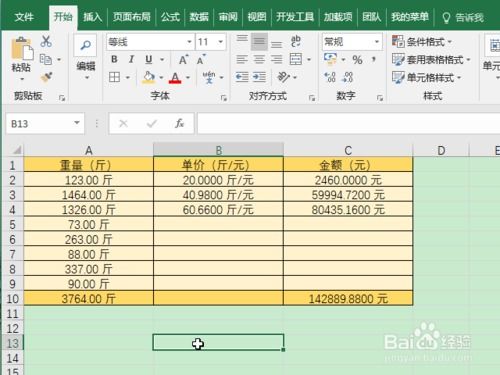Open 单元格样式 cell styles

[426, 77]
